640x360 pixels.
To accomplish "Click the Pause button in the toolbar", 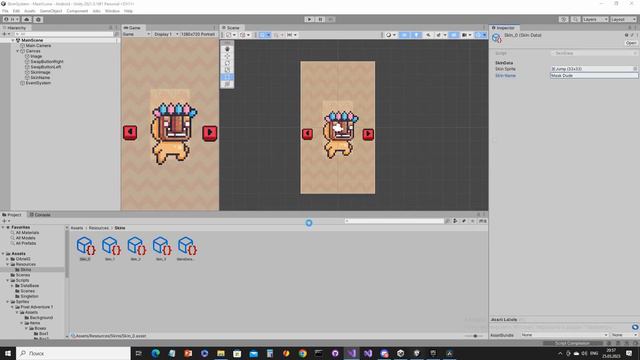I will click(x=320, y=19).
